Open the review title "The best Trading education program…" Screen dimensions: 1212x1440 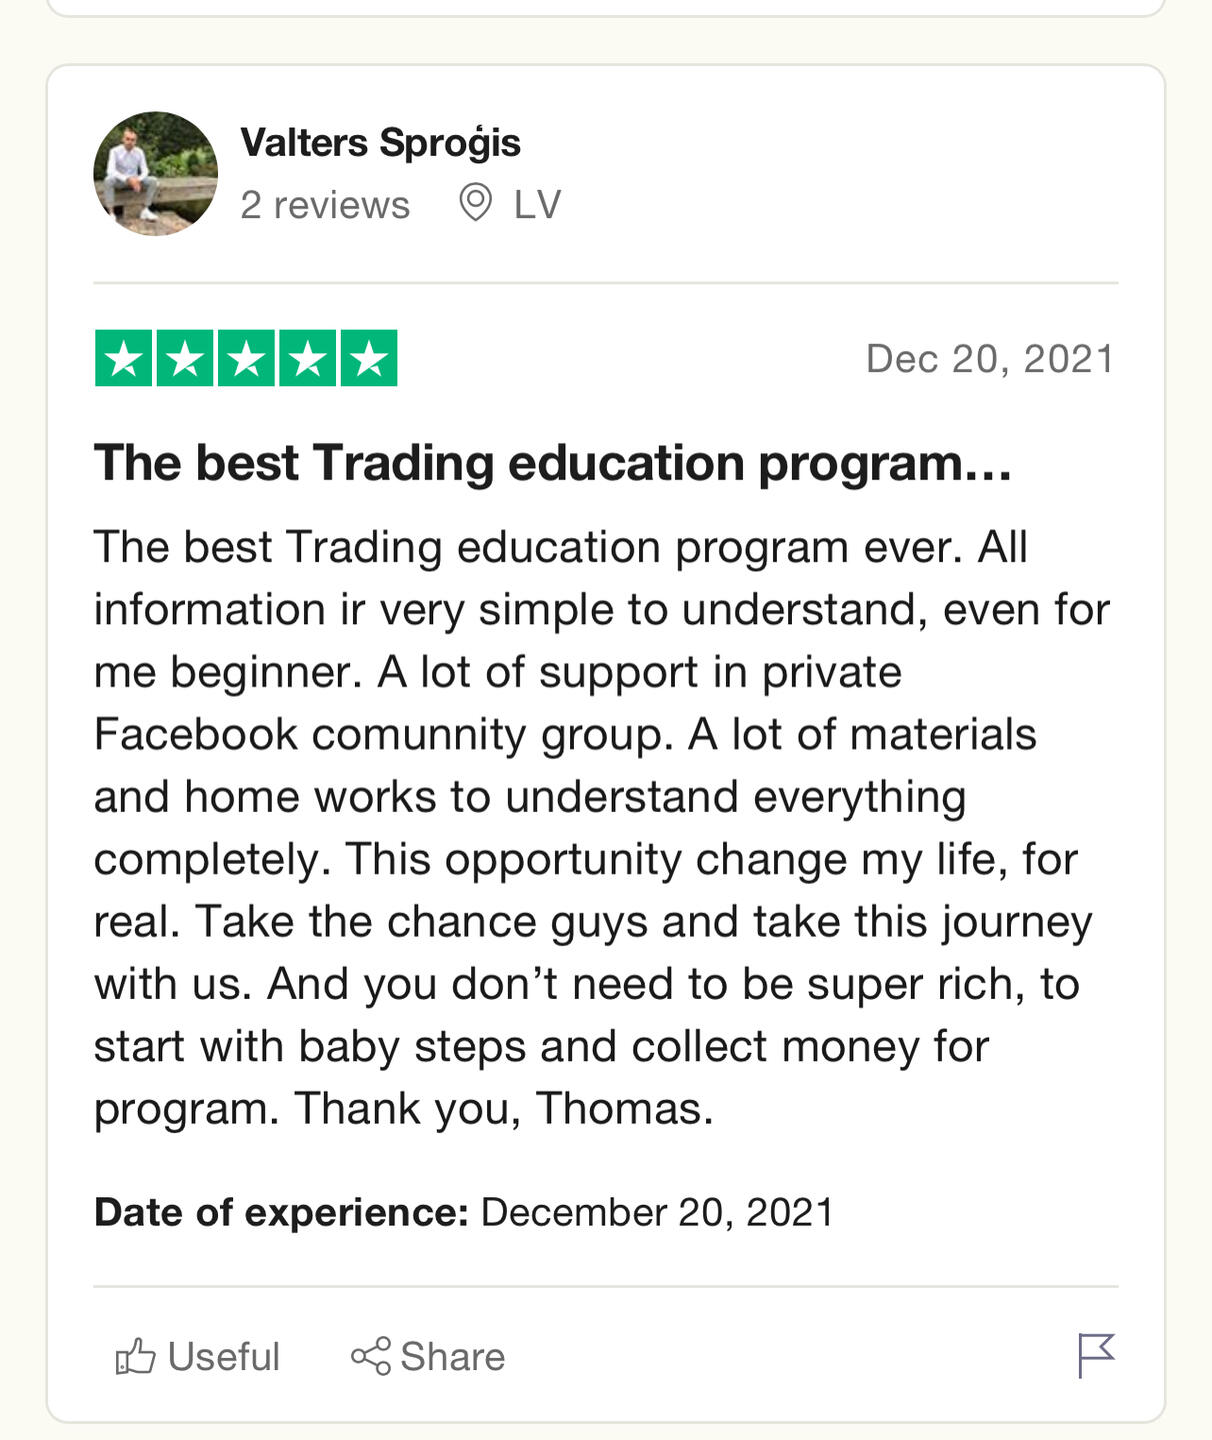[x=553, y=464]
